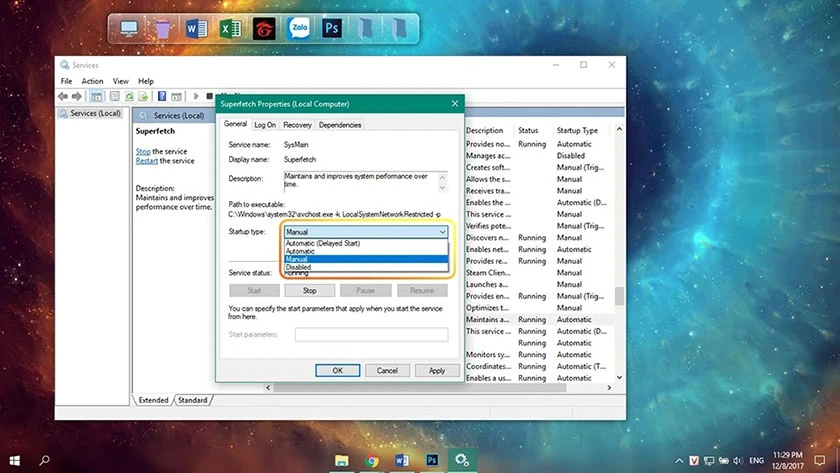Click the Stop Service square icon
Viewport: 840px width, 473px height.
pyautogui.click(x=209, y=96)
